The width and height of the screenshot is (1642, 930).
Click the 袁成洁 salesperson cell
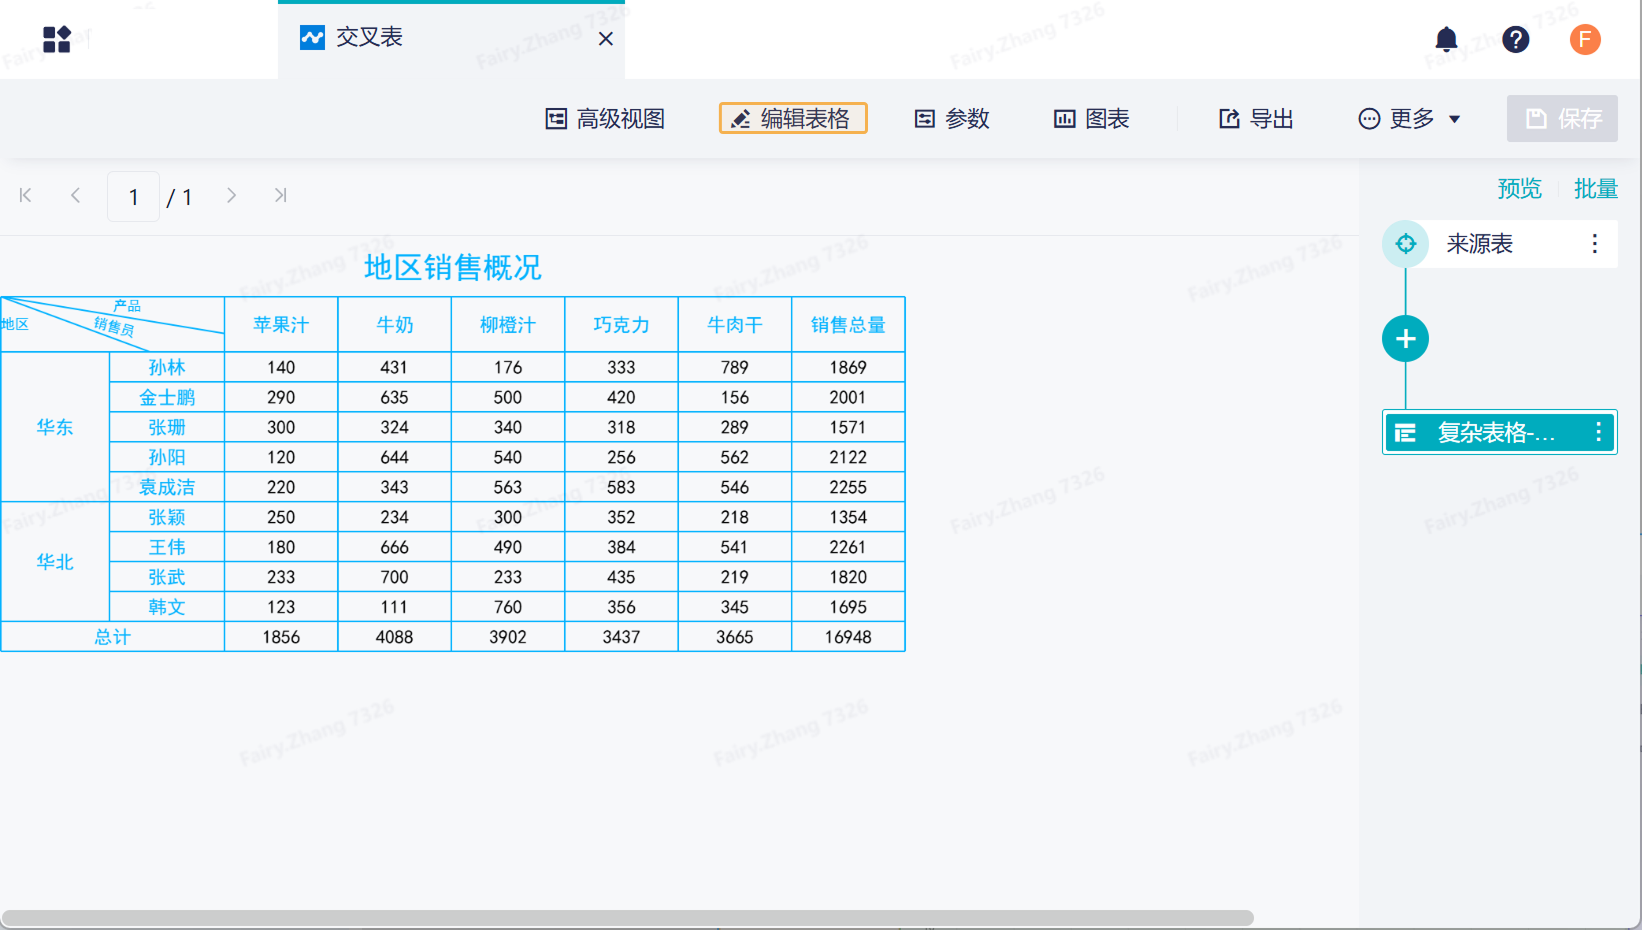167,487
